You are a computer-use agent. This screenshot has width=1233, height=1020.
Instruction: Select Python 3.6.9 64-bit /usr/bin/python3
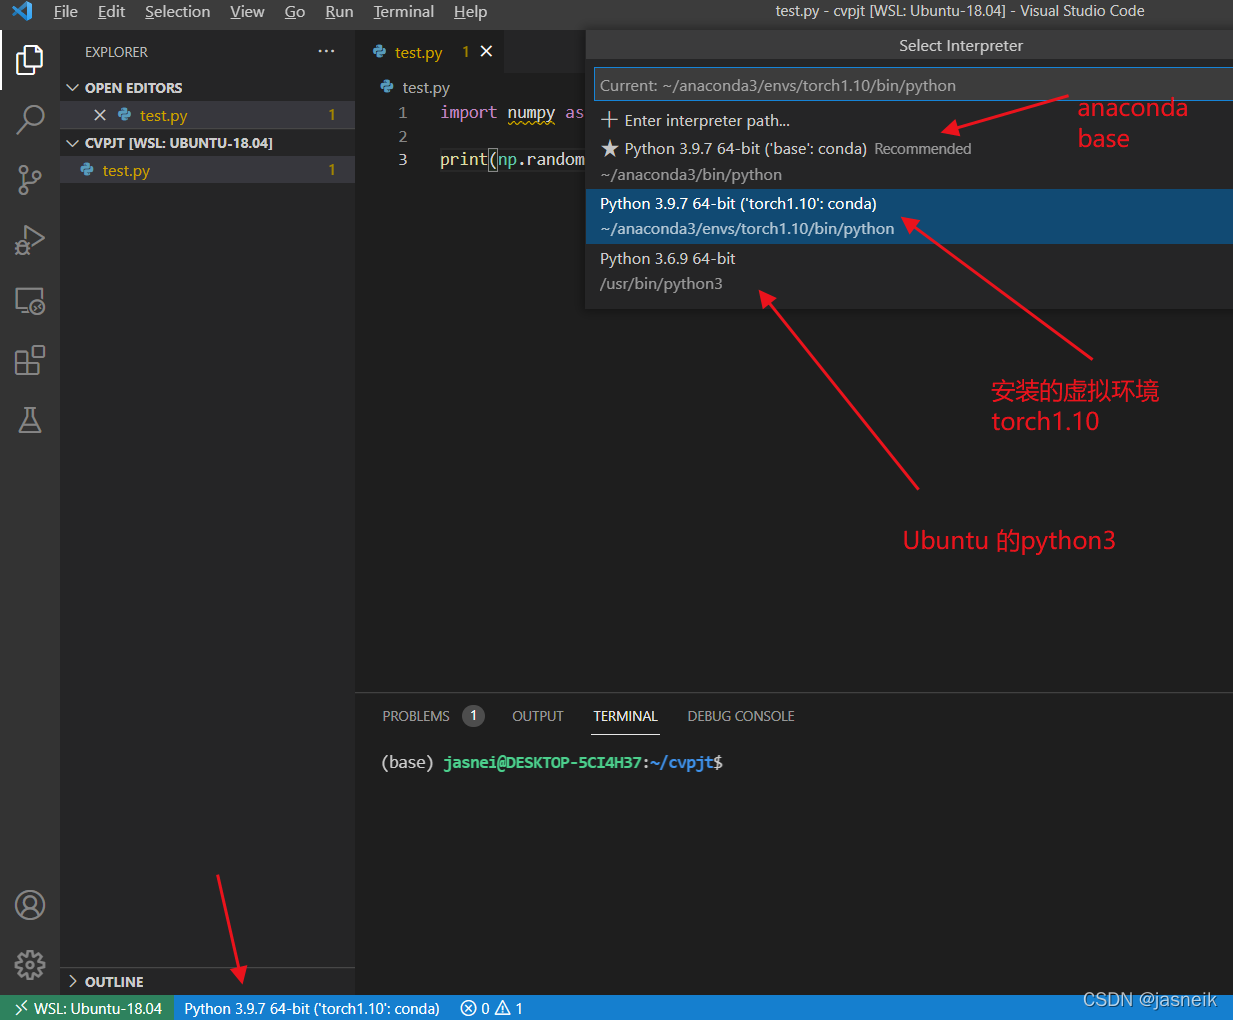909,271
